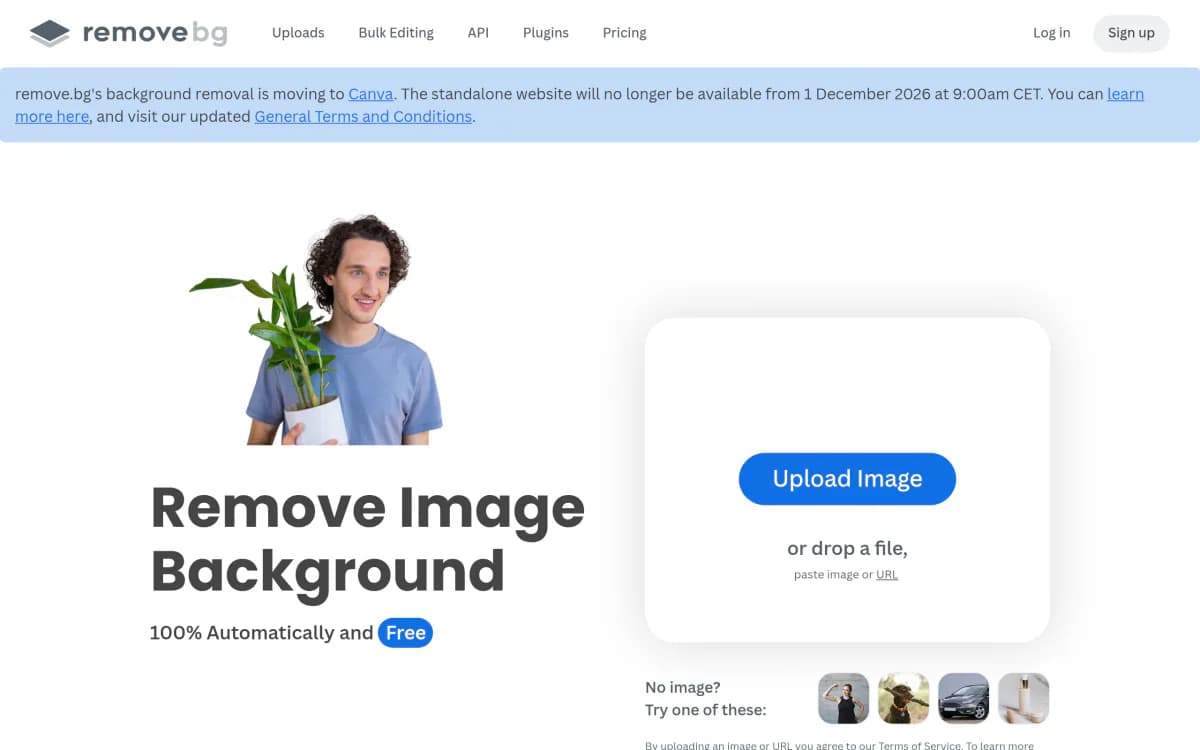Viewport: 1200px width, 750px height.
Task: Select the sample car thumbnail
Action: pos(963,698)
